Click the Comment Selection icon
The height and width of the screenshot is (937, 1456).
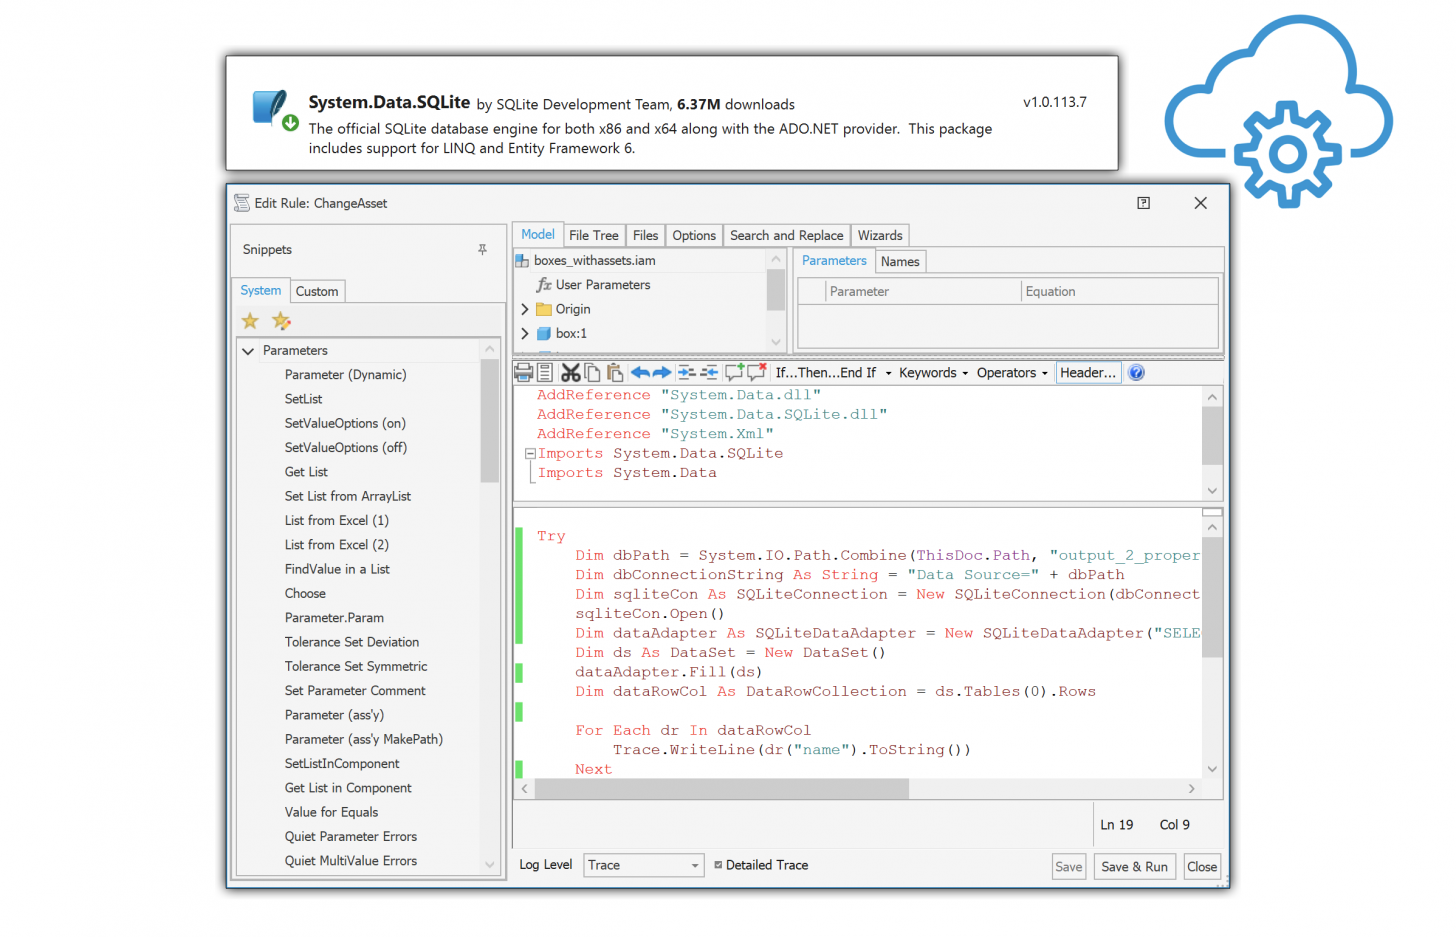coord(734,373)
